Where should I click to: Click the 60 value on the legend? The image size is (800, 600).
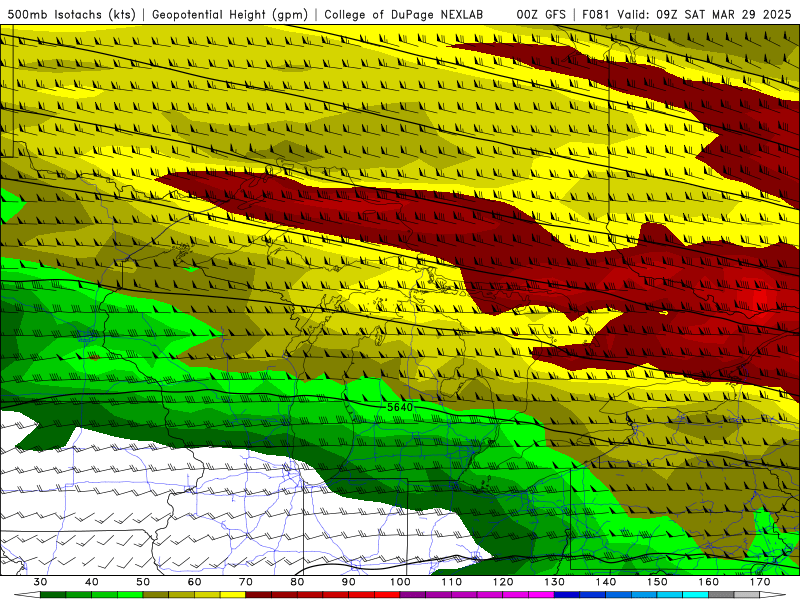click(x=194, y=582)
